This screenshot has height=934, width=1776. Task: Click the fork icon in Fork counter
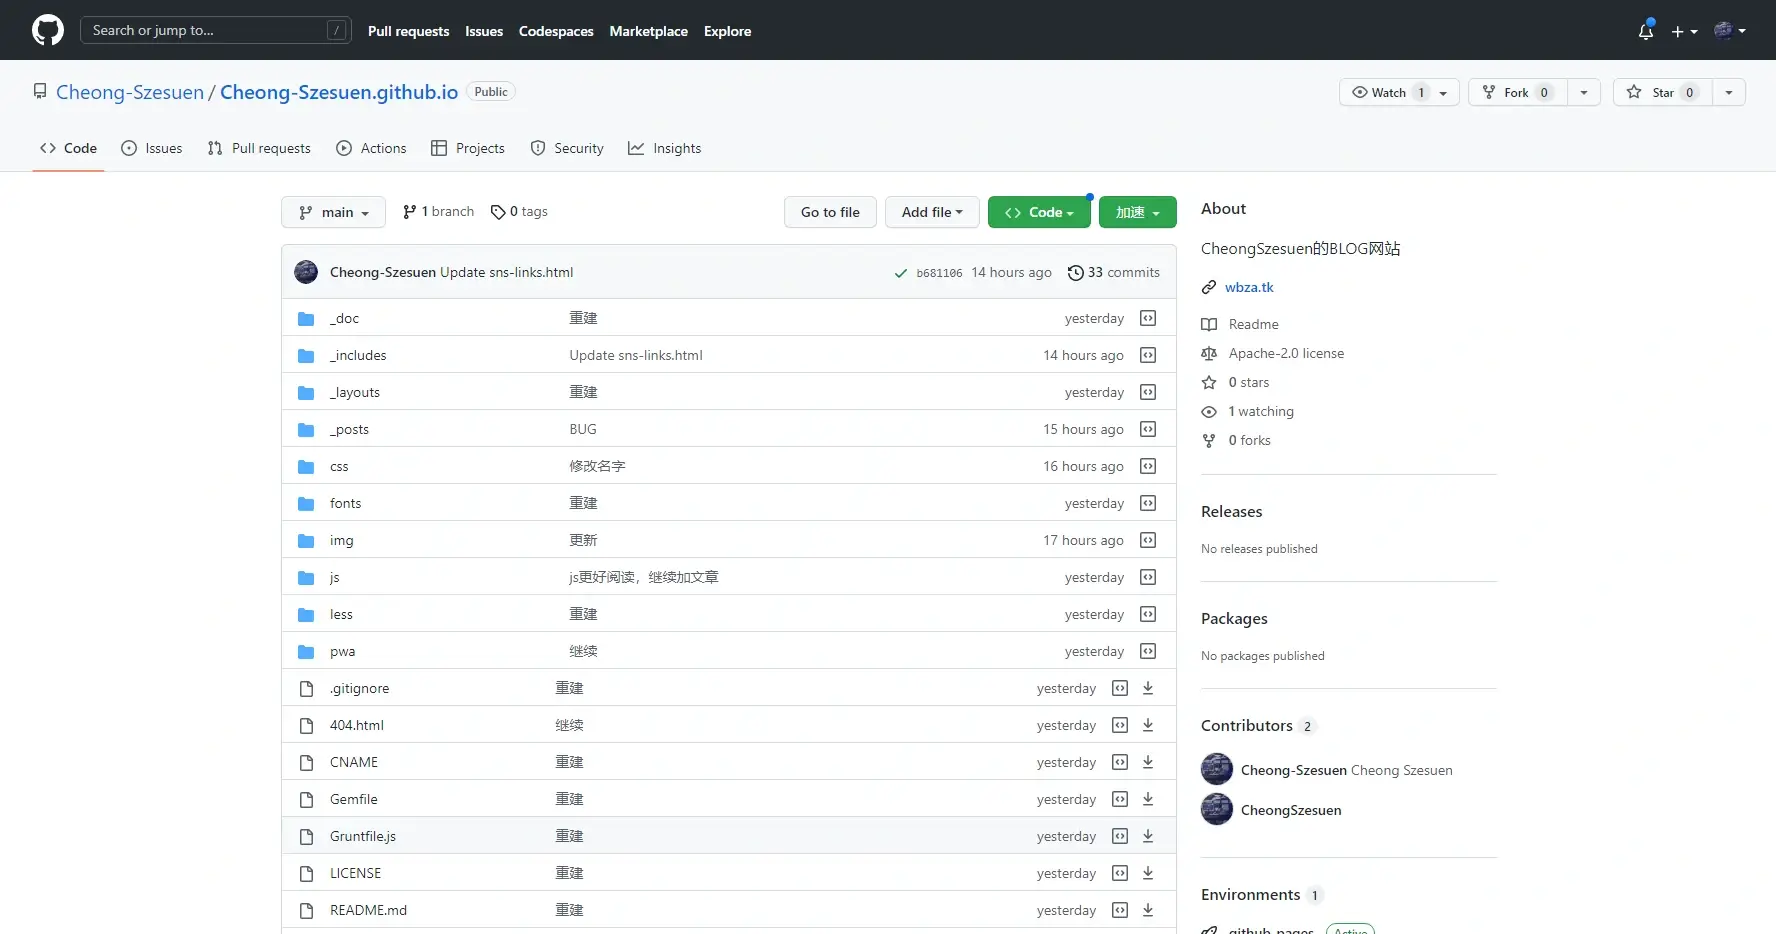(x=1489, y=92)
